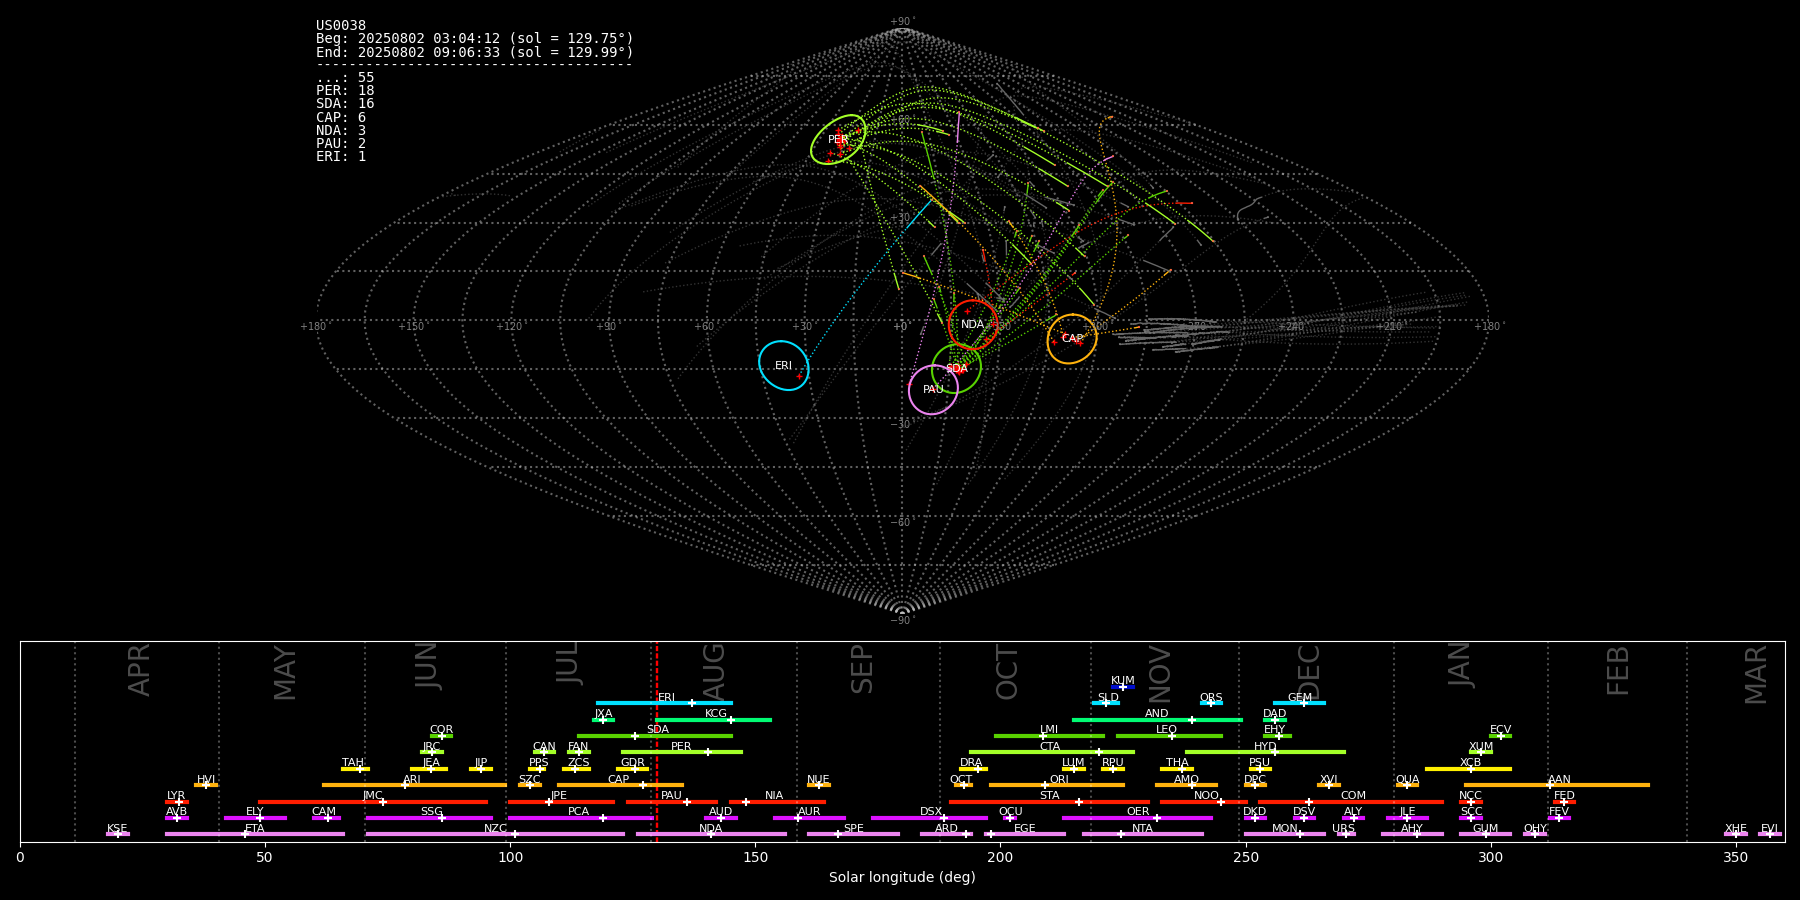Viewport: 1800px width, 900px height.
Task: Click the 'NDA: 3' legend count
Action: pyautogui.click(x=341, y=131)
